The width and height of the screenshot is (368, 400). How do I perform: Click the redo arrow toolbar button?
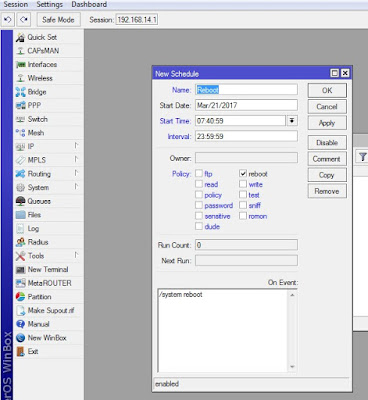click(x=24, y=20)
